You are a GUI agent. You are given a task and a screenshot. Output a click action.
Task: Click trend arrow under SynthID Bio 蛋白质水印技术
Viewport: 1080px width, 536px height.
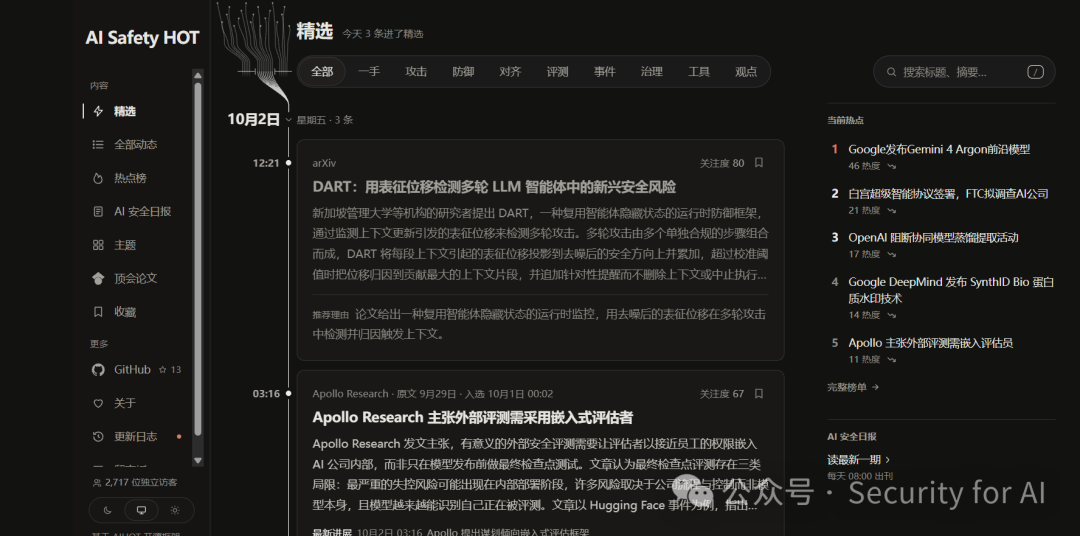(x=891, y=316)
